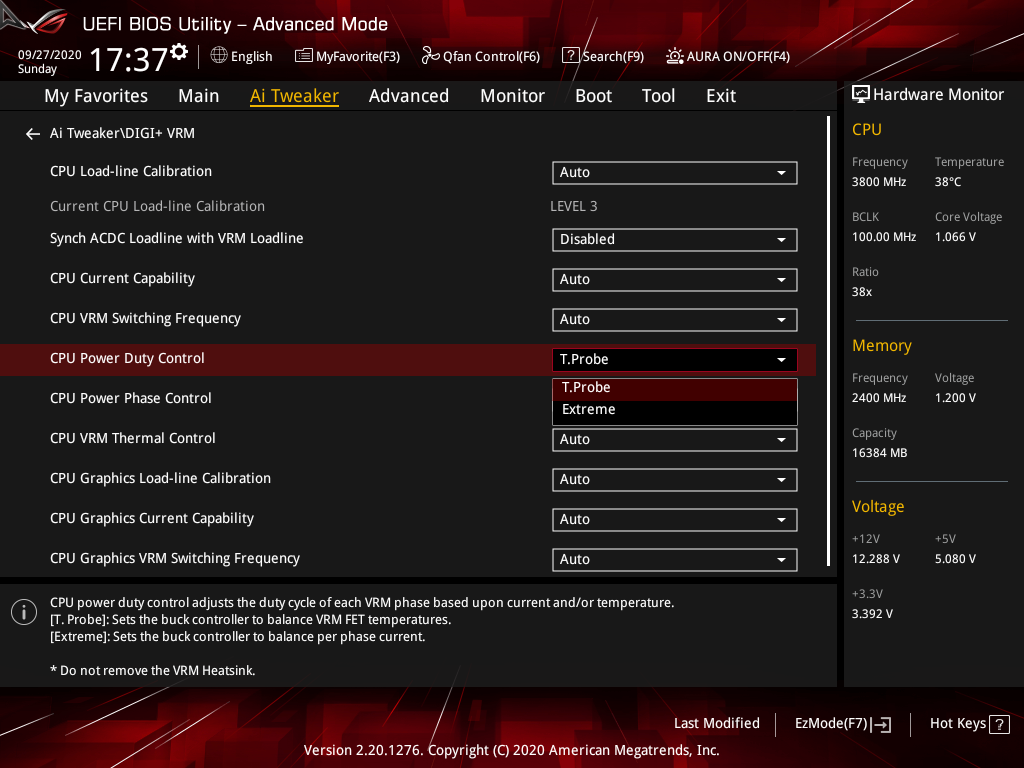Open the Qfan Control fan icon
The image size is (1024, 768).
pyautogui.click(x=430, y=56)
